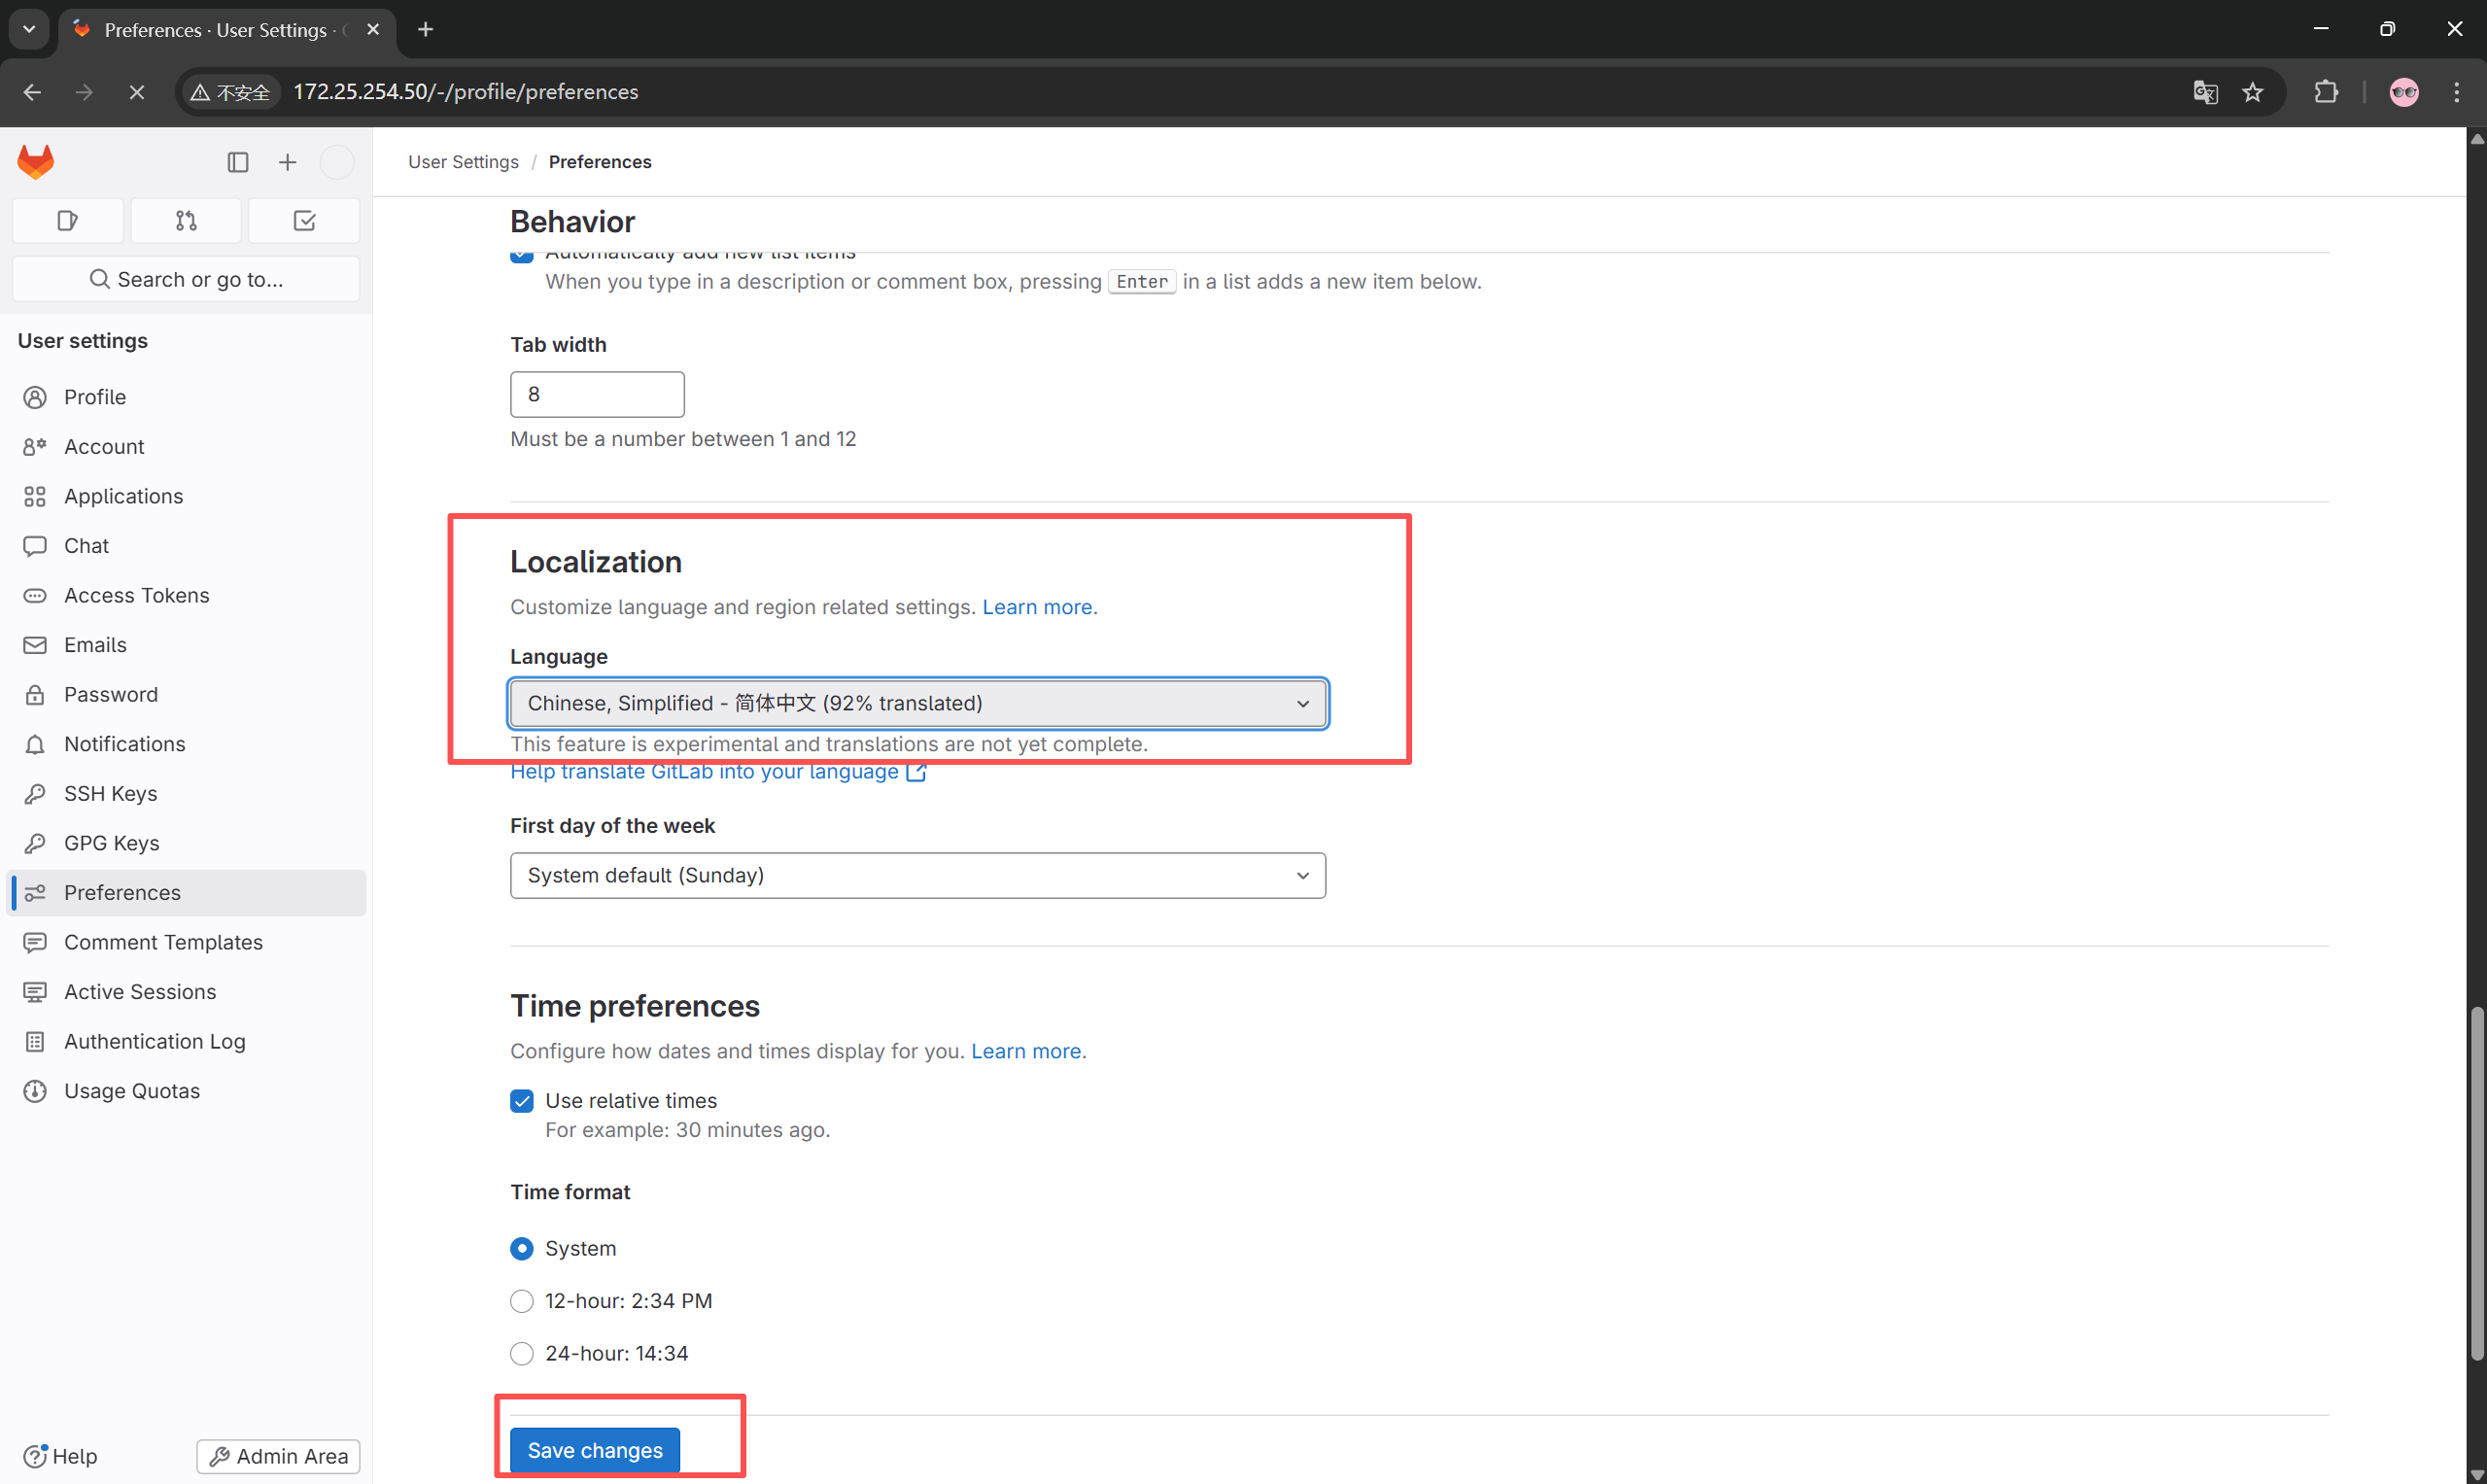Click the Tab width input field

(597, 394)
